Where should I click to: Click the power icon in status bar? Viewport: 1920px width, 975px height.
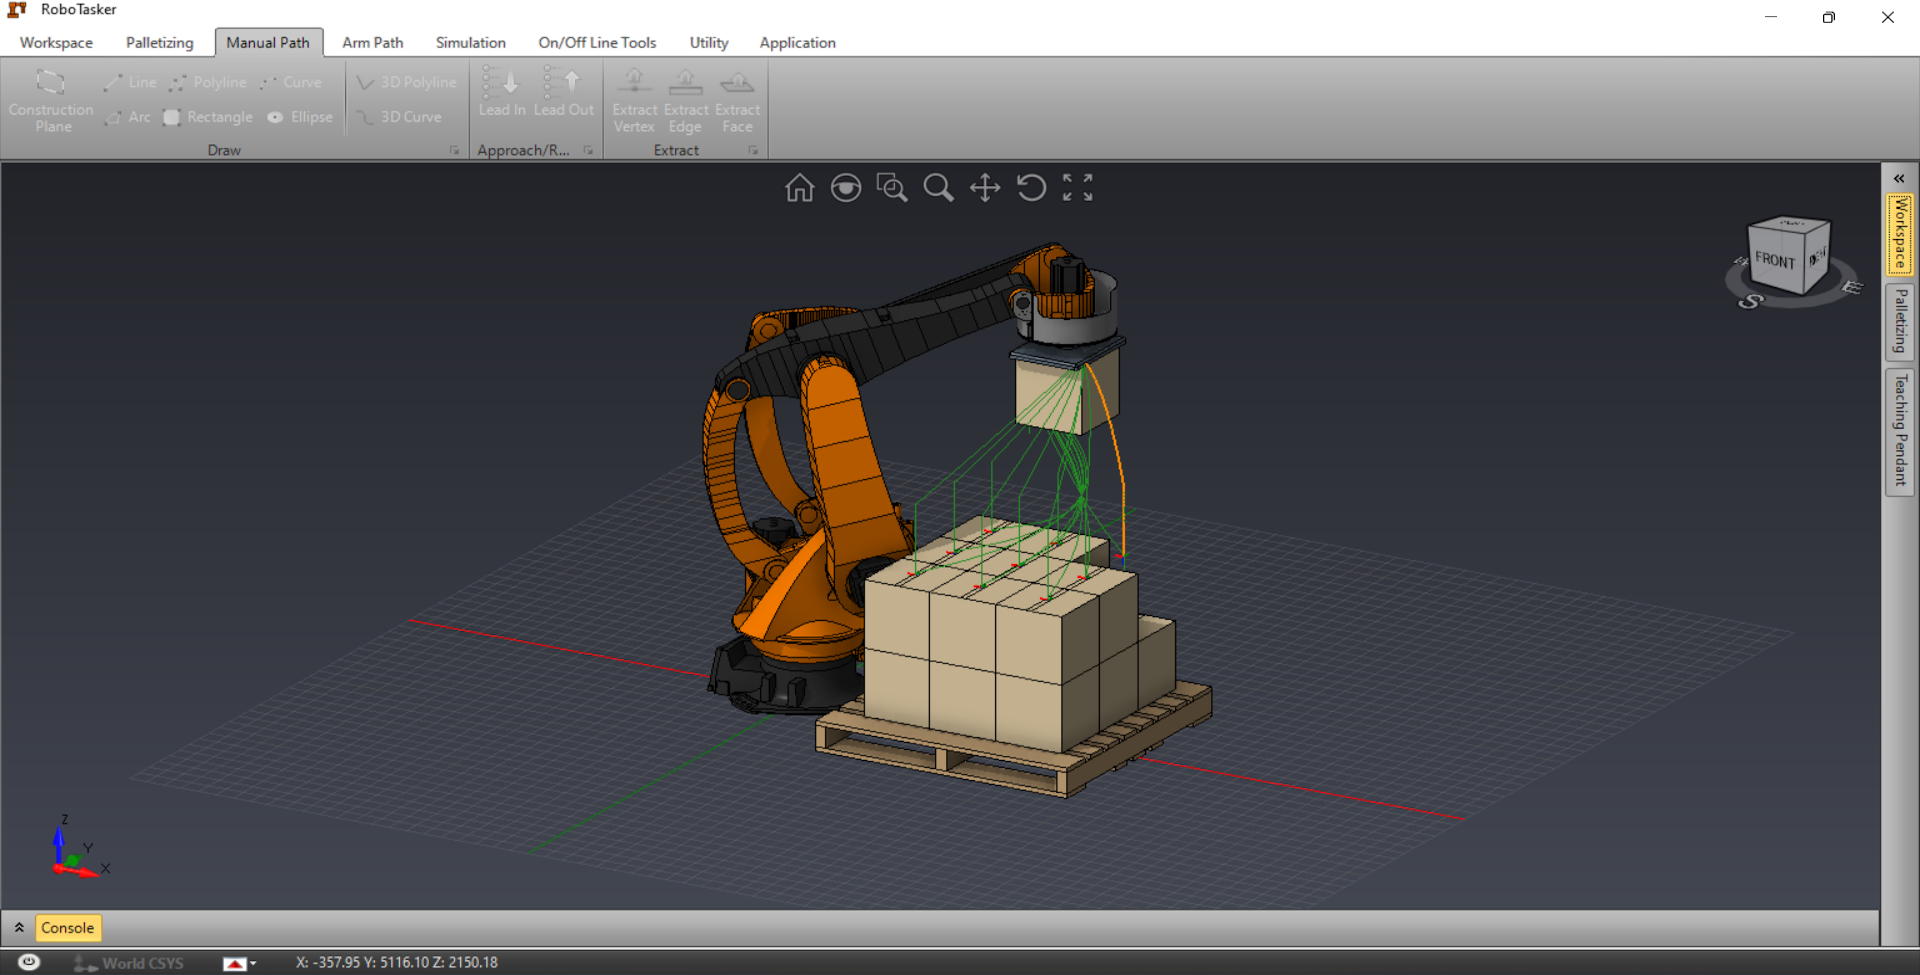(x=29, y=962)
